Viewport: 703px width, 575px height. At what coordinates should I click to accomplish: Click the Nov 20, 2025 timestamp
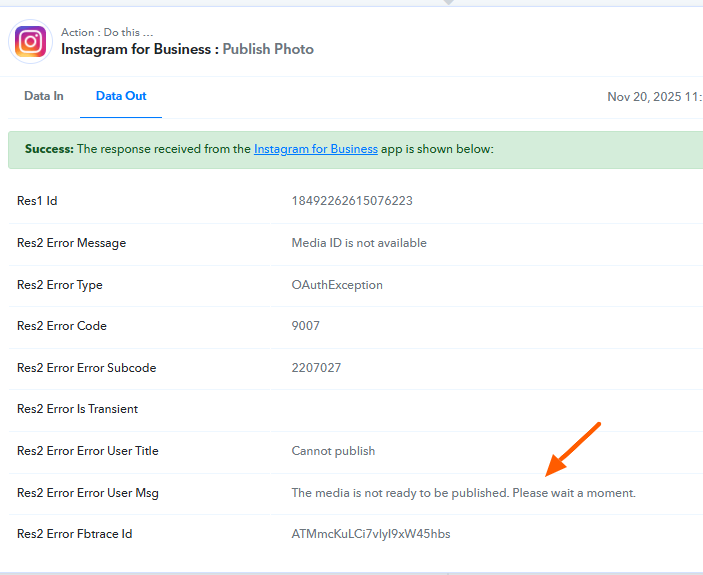(654, 97)
